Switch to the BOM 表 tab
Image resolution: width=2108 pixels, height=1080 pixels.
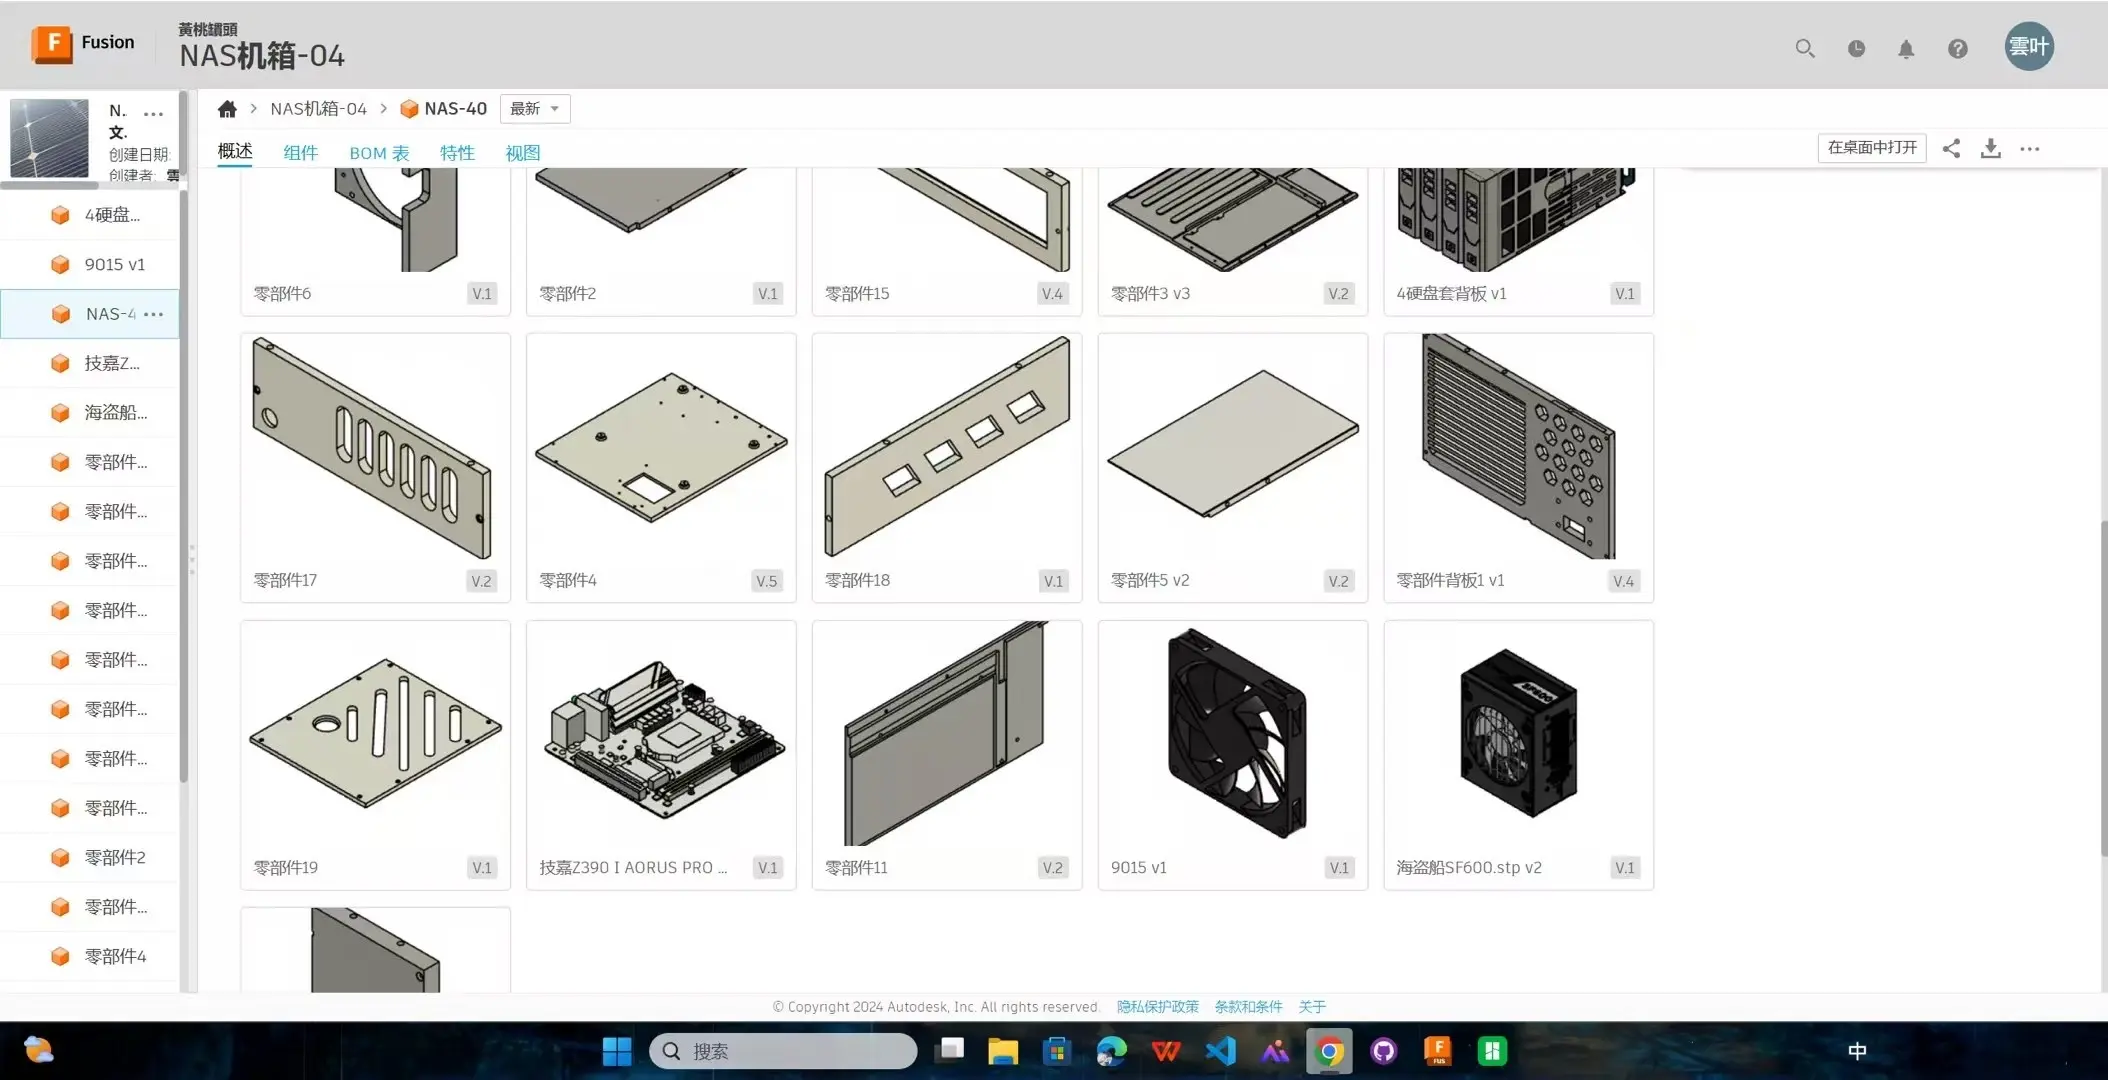379,153
